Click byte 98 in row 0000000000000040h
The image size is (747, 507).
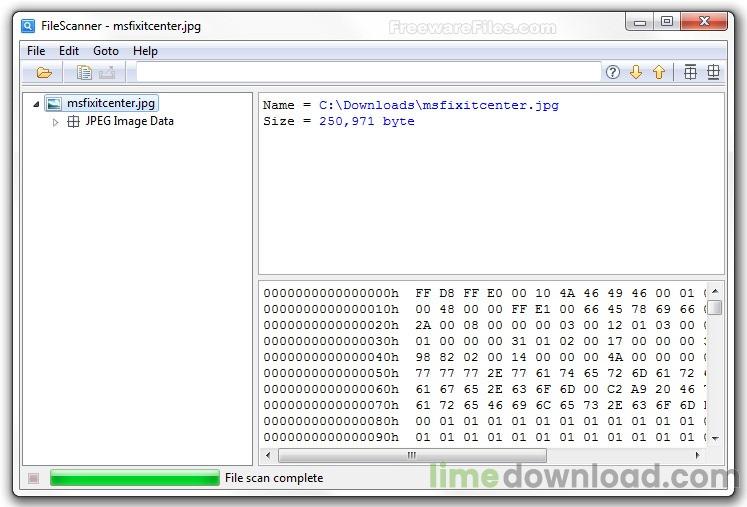coord(423,357)
